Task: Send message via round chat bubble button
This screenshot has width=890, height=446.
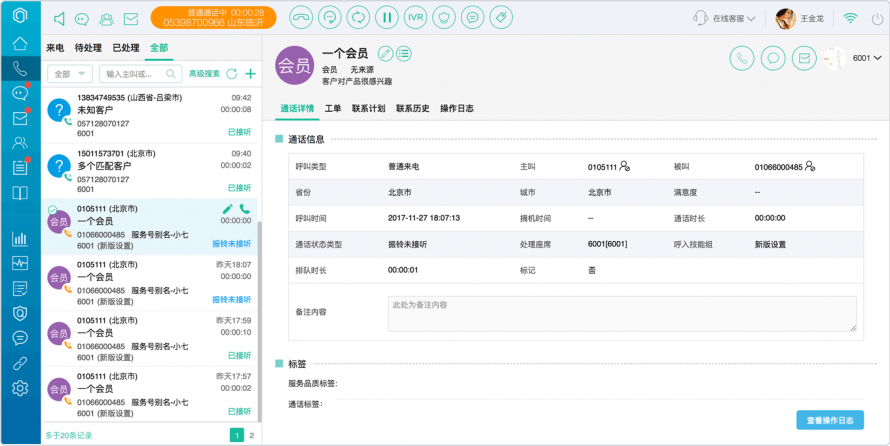Action: pyautogui.click(x=773, y=58)
